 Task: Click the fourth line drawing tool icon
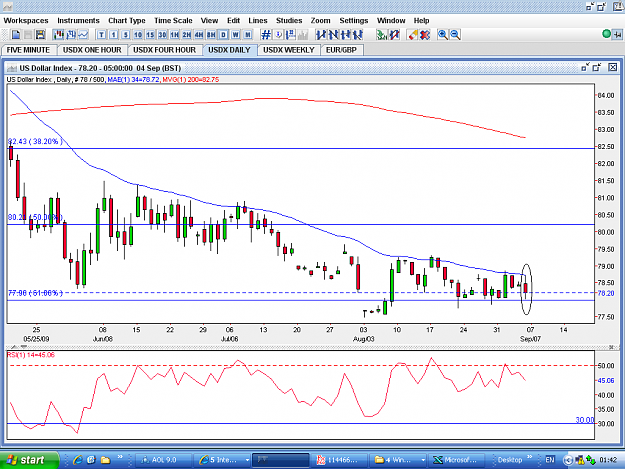click(358, 35)
